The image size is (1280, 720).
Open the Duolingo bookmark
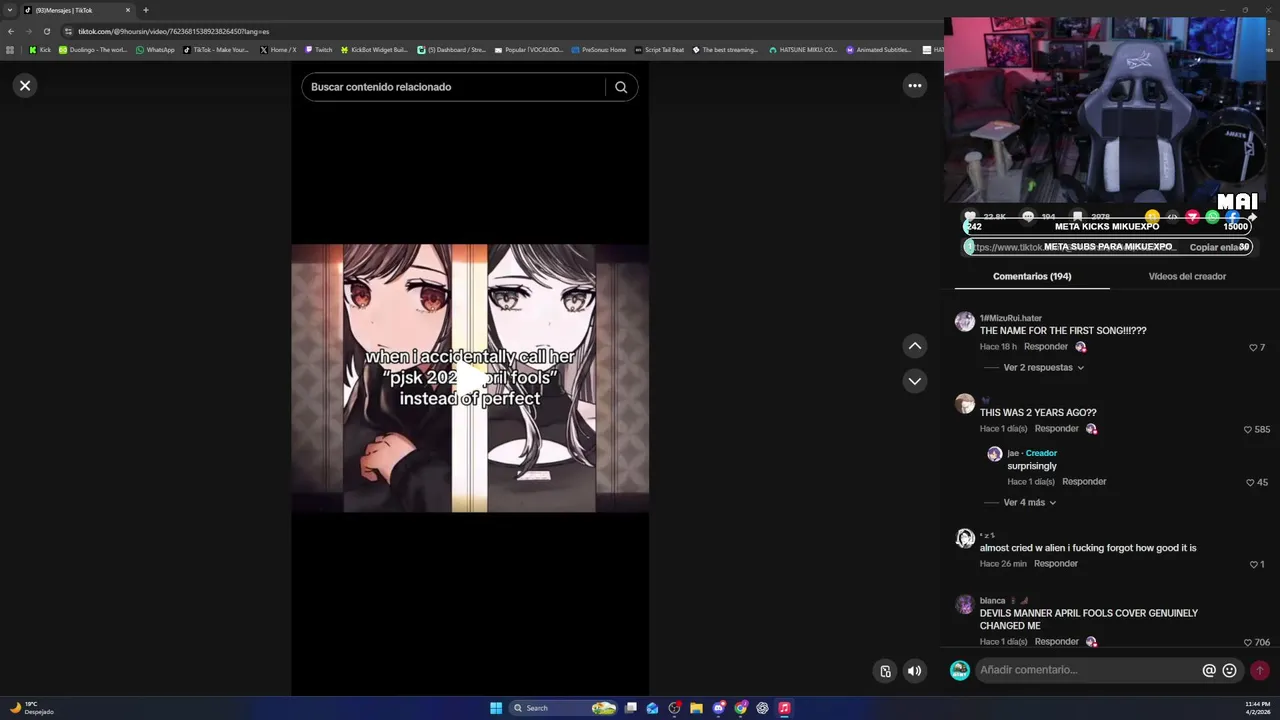click(x=93, y=50)
